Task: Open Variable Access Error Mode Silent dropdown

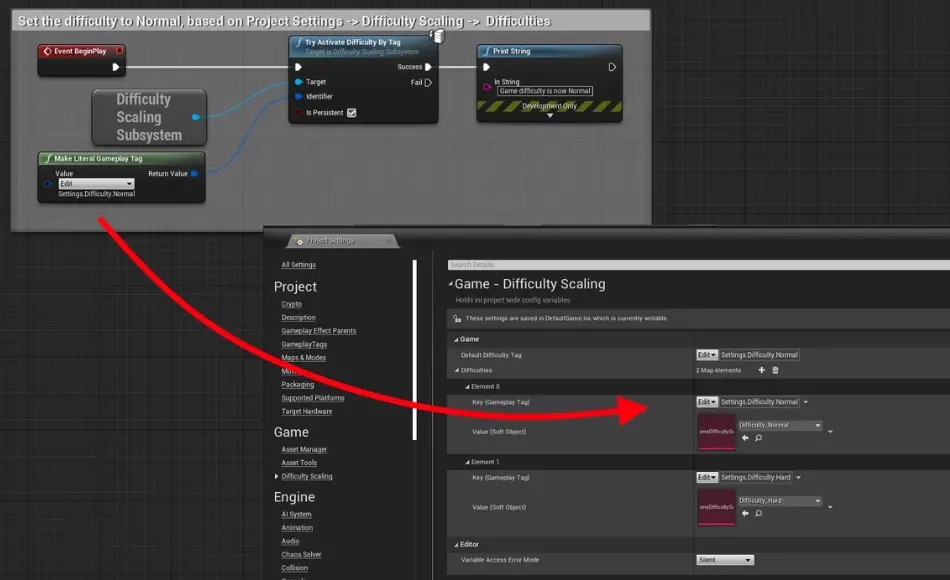Action: (x=725, y=560)
